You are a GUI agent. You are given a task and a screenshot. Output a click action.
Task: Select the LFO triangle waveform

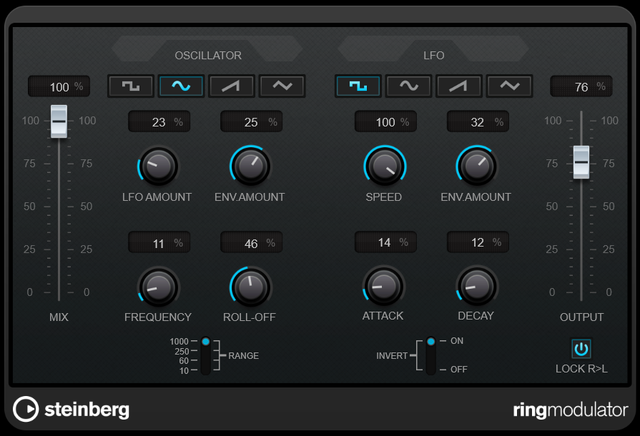coord(510,86)
